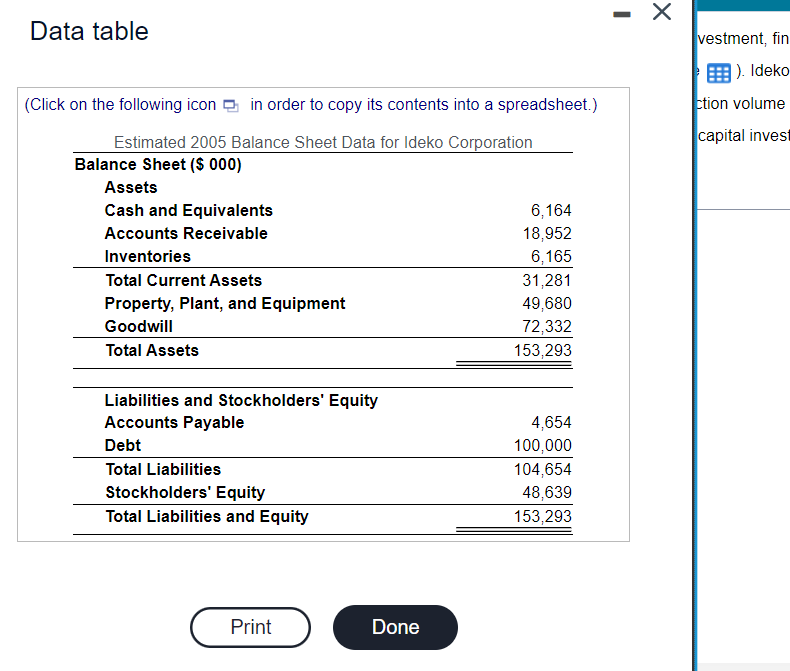The height and width of the screenshot is (671, 790).
Task: Click the Inventories label
Action: click(x=148, y=257)
